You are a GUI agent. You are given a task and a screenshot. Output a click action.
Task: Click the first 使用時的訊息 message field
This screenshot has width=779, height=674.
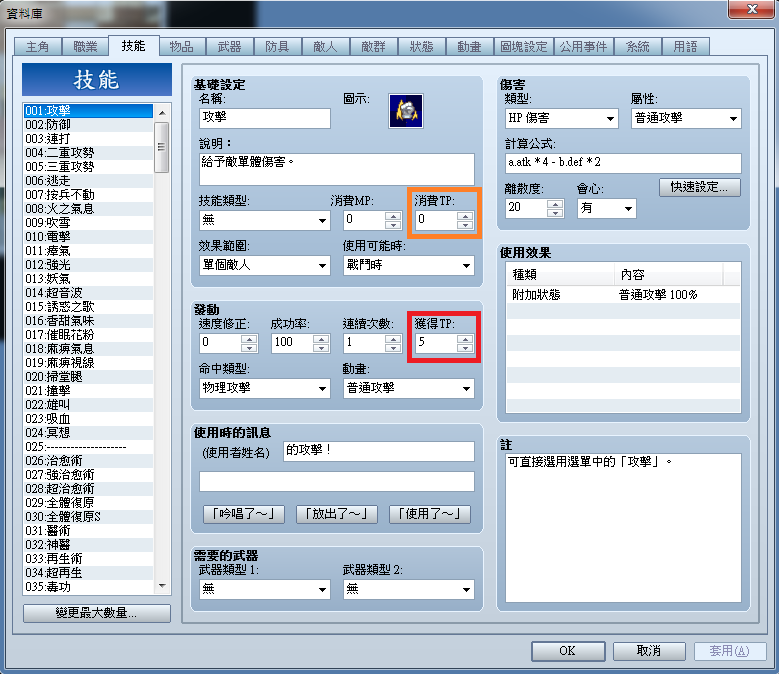click(379, 451)
